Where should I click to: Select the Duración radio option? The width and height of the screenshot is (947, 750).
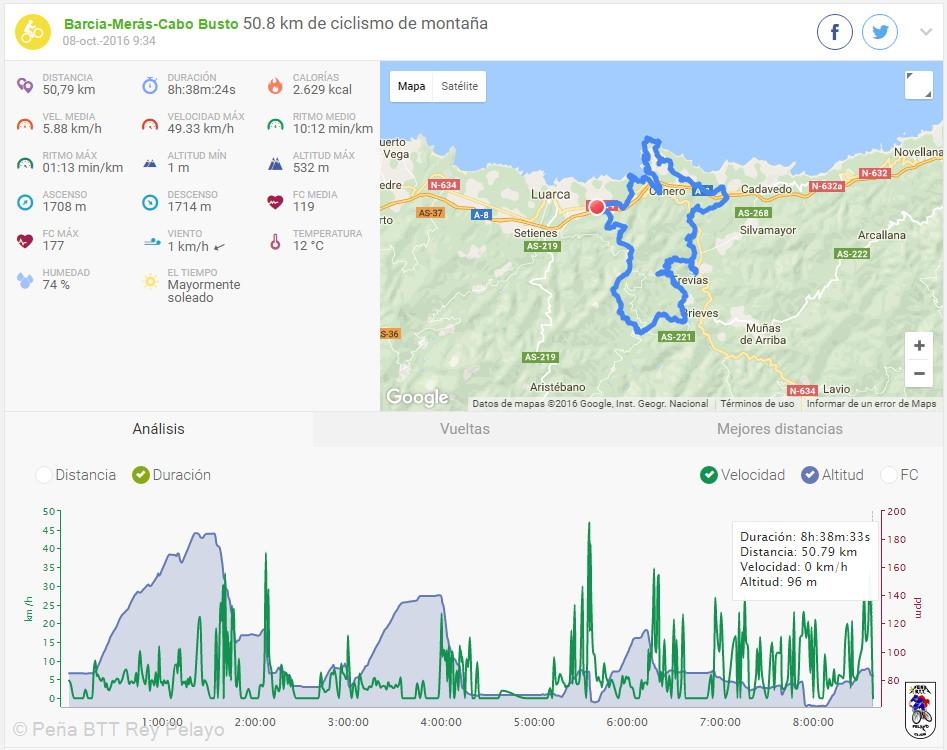141,475
